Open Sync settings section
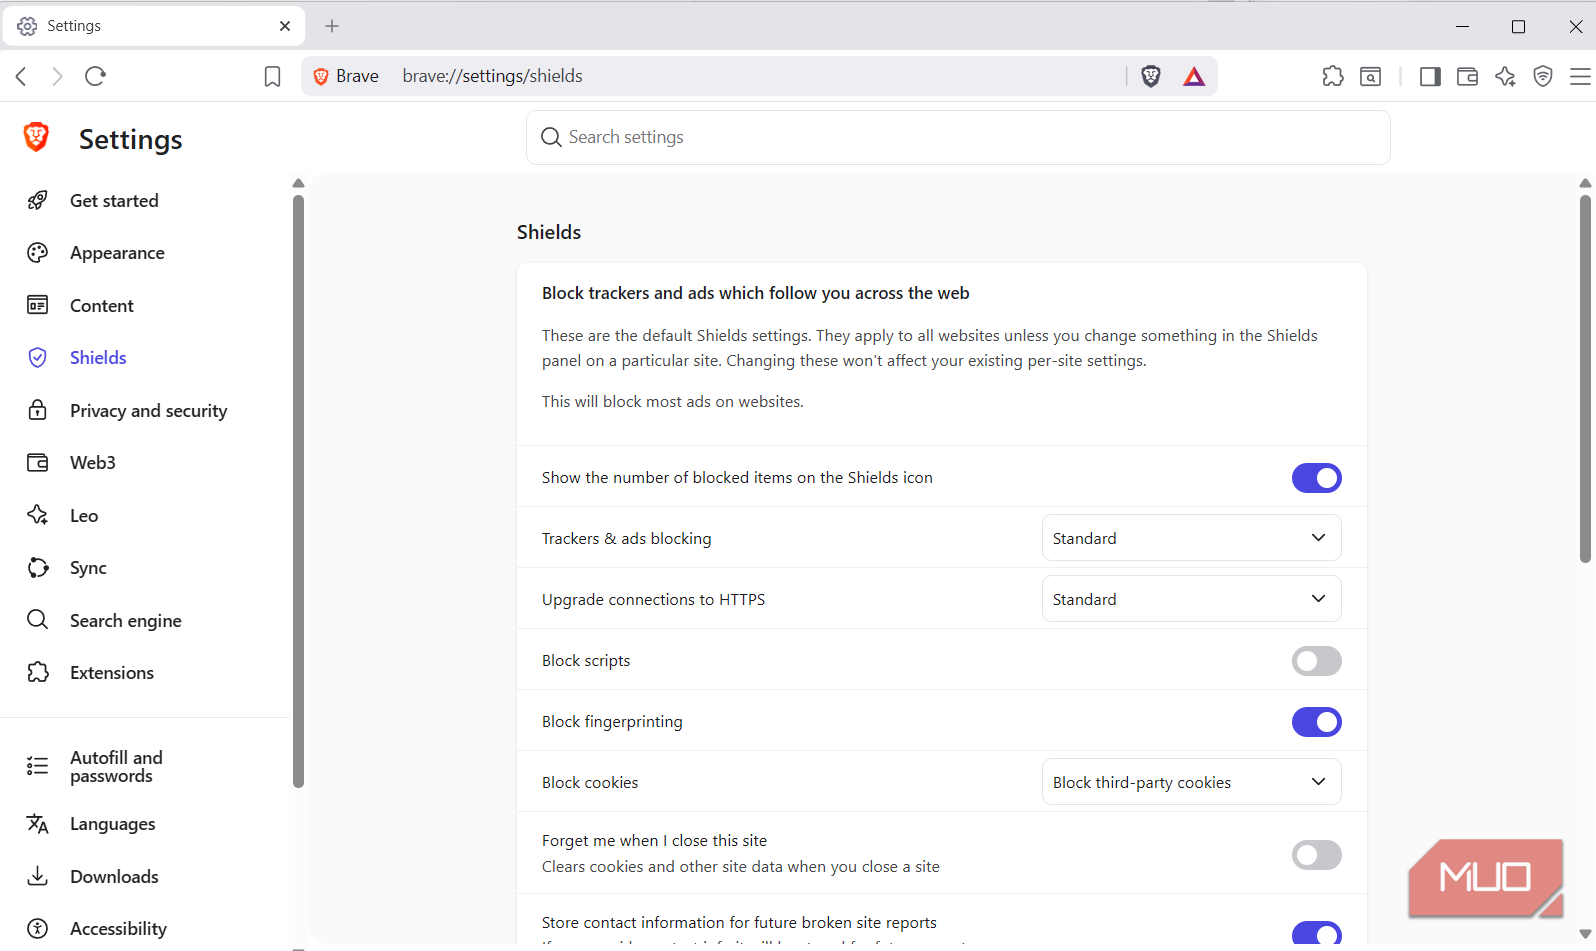The width and height of the screenshot is (1596, 951). click(88, 567)
